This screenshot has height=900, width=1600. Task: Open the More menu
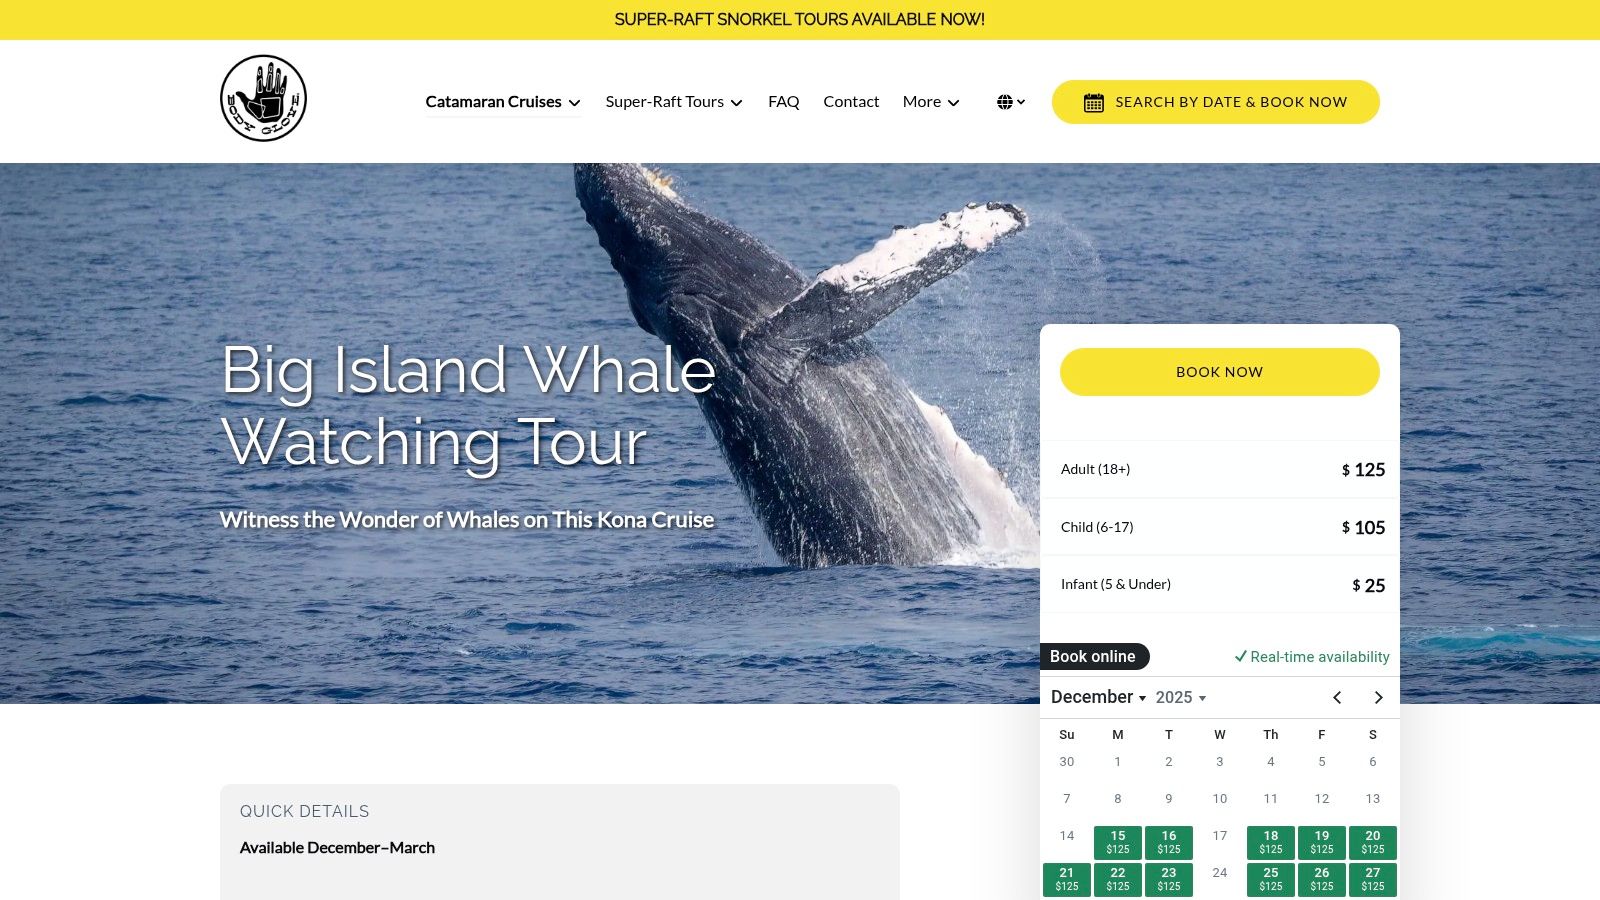click(931, 102)
